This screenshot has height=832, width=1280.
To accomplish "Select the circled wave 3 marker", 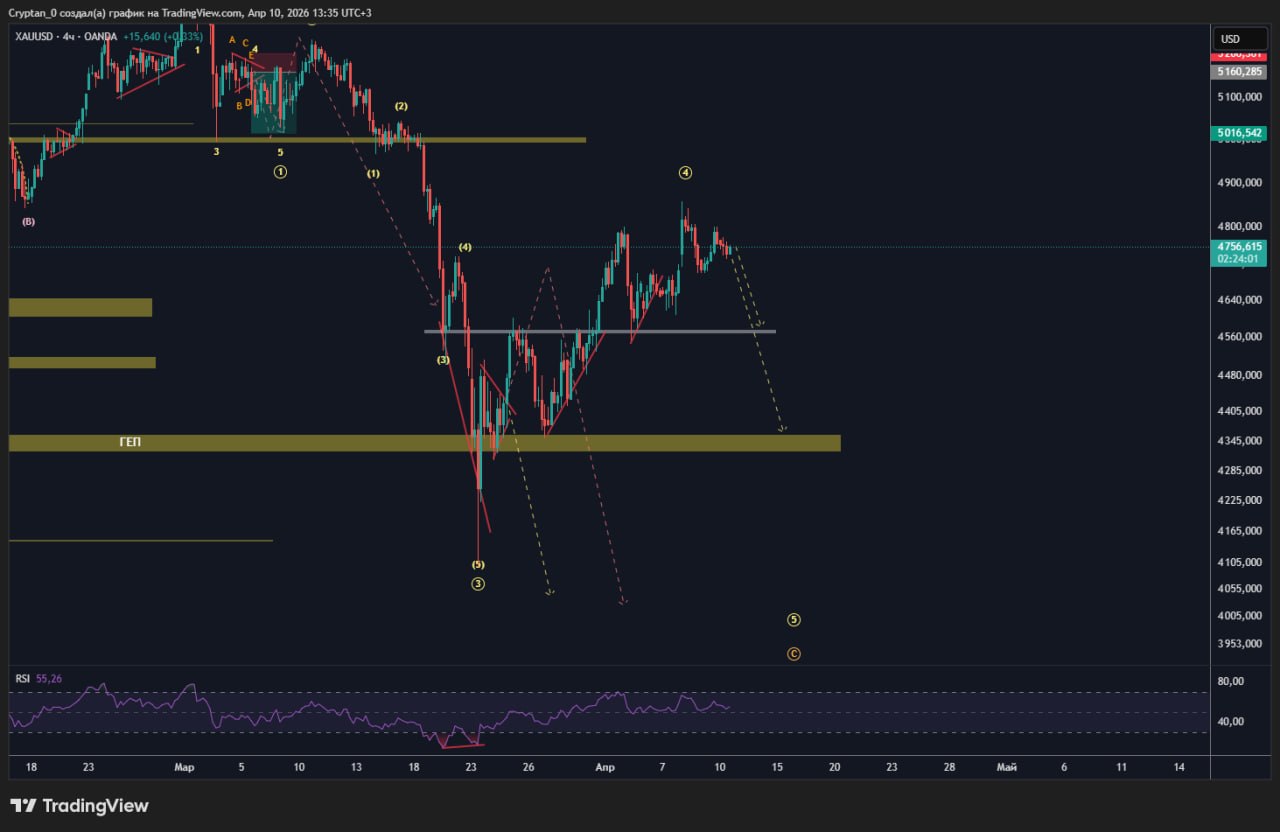I will [x=478, y=584].
